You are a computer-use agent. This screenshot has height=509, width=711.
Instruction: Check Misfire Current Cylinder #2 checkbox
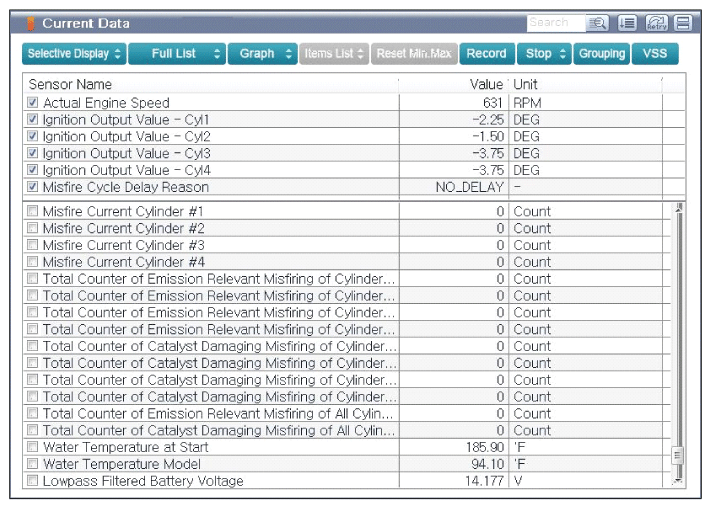click(x=32, y=228)
